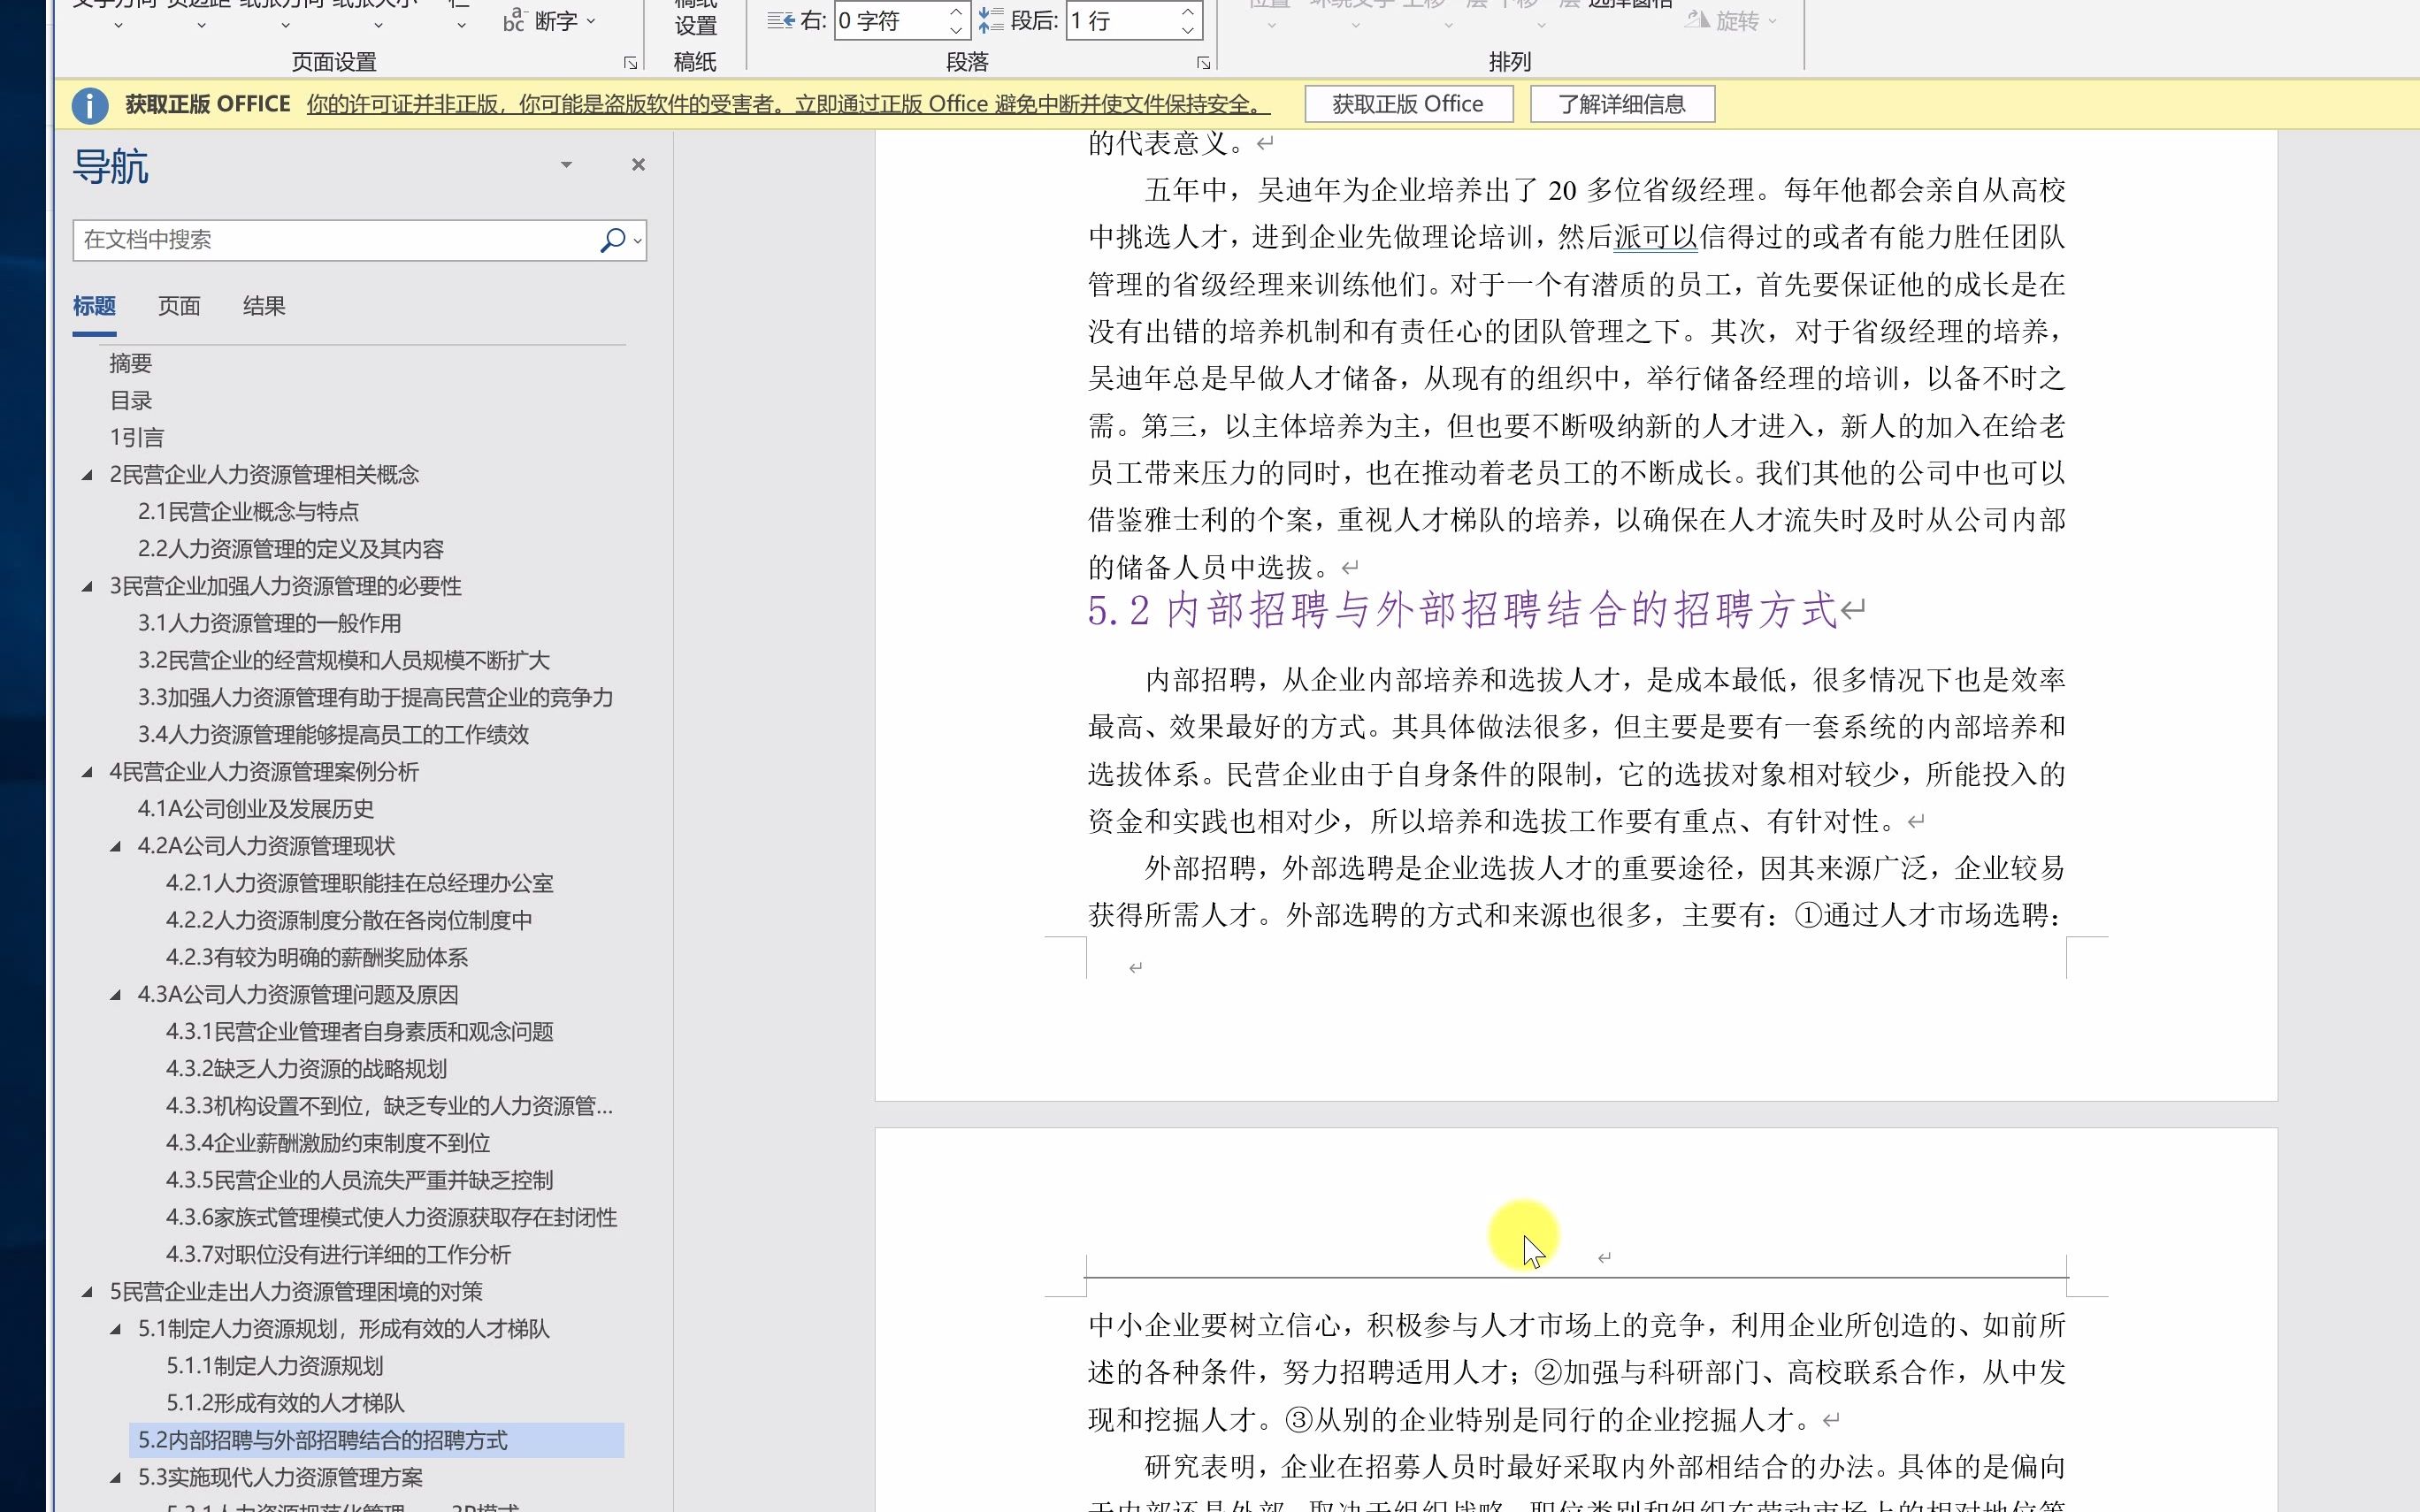Image resolution: width=2420 pixels, height=1512 pixels.
Task: Click the right indent value field
Action: coord(889,21)
